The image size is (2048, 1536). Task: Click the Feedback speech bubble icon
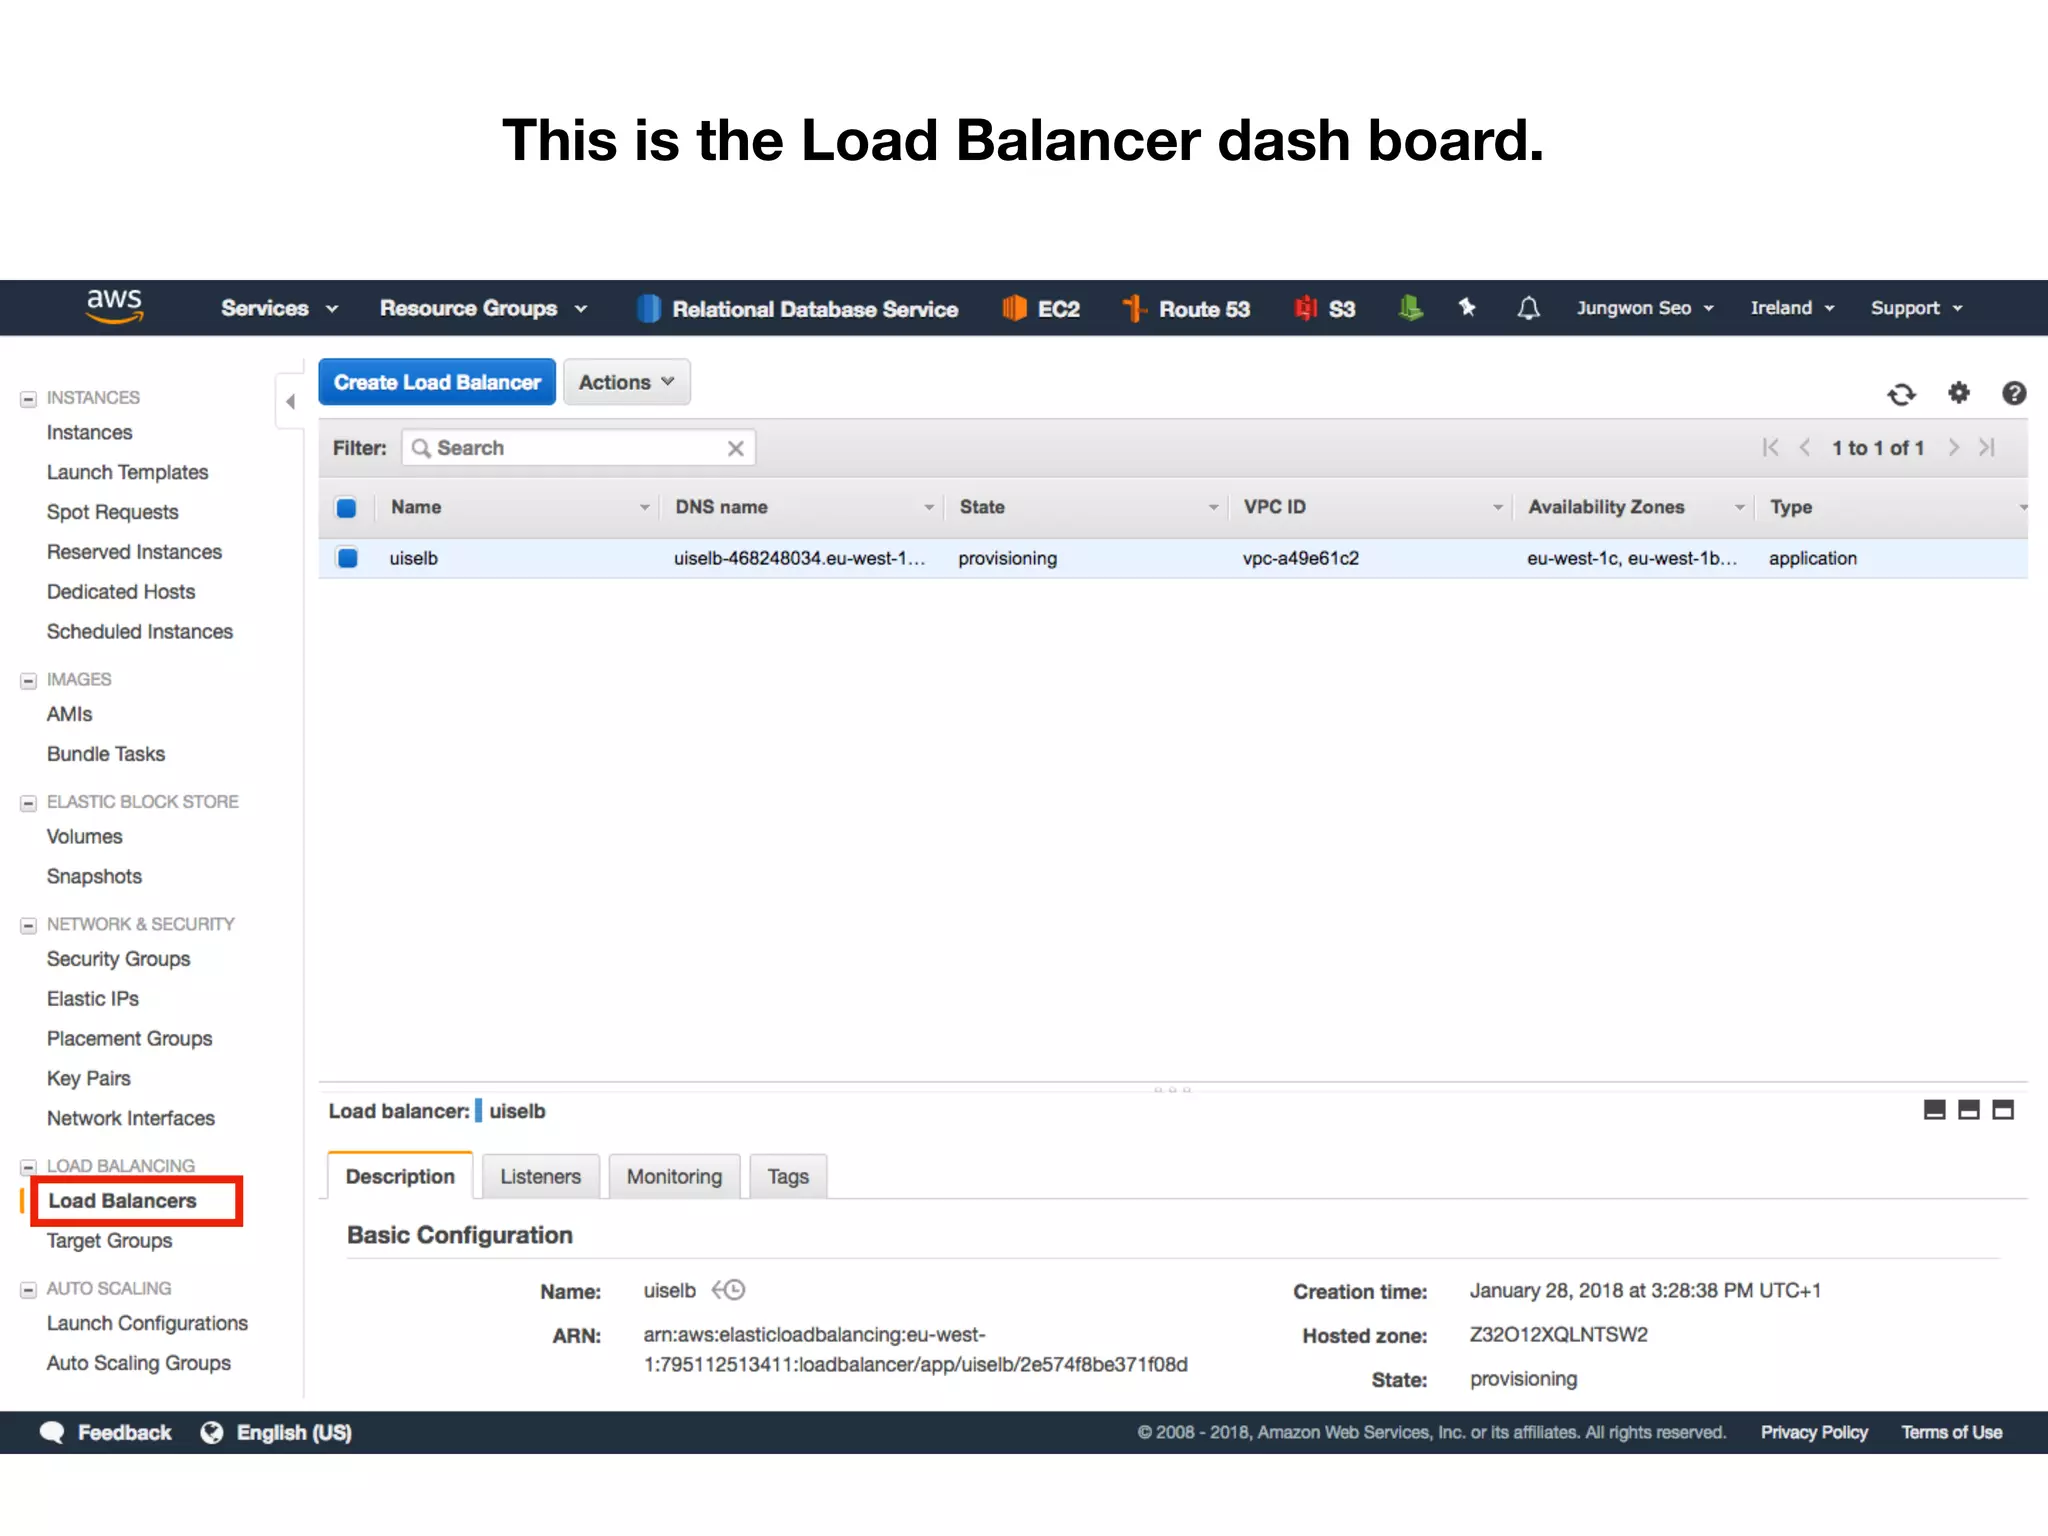point(52,1432)
